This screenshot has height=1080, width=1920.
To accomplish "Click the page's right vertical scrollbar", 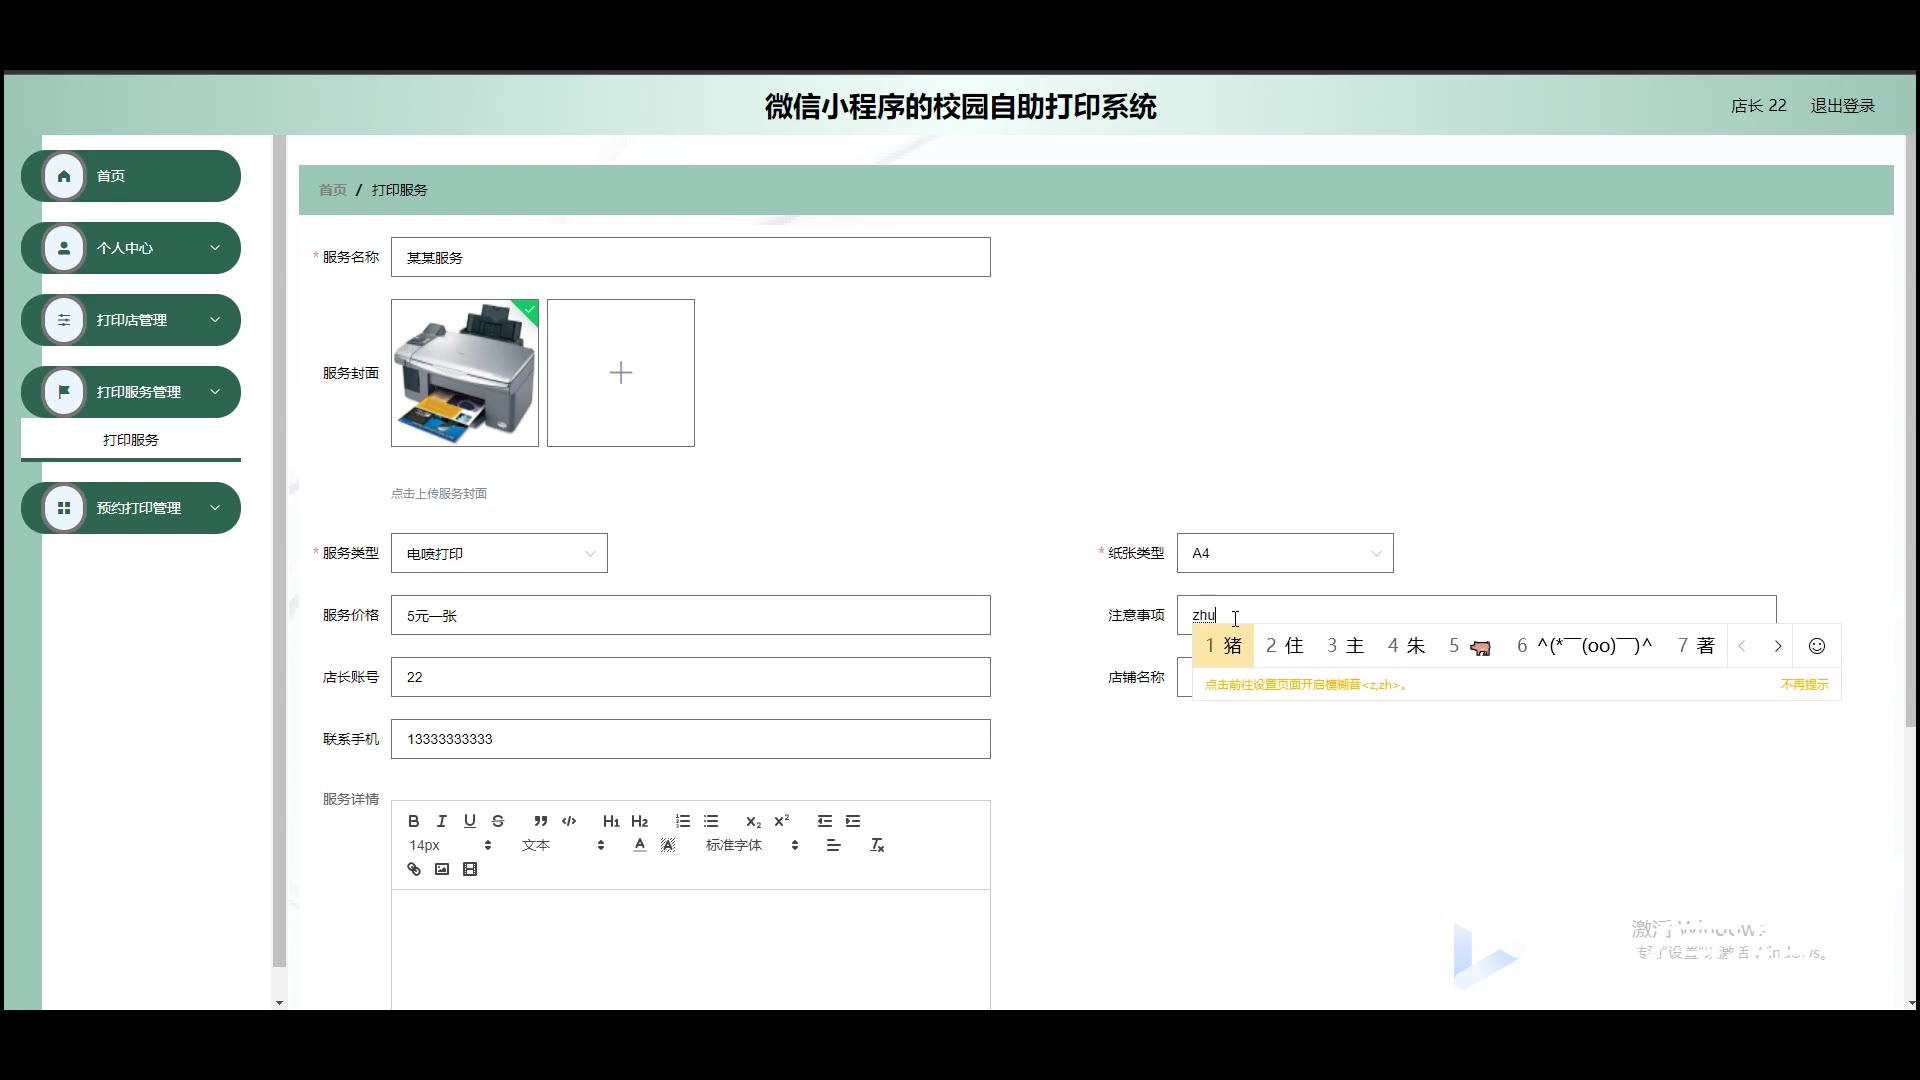I will [1911, 430].
